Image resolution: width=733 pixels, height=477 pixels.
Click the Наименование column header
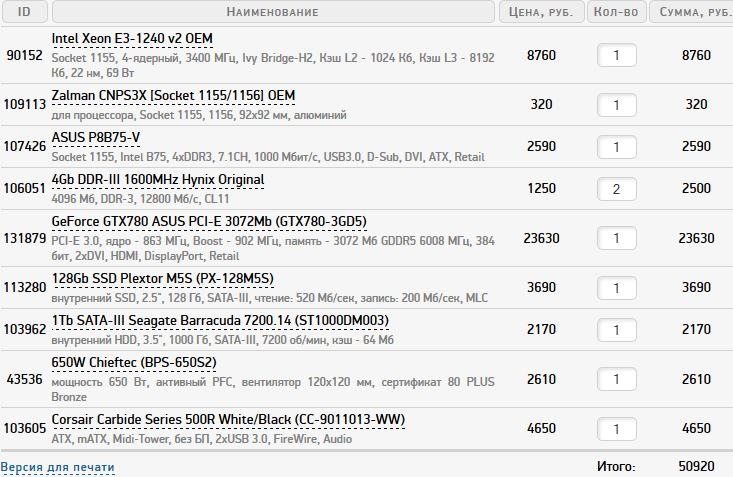pos(273,12)
